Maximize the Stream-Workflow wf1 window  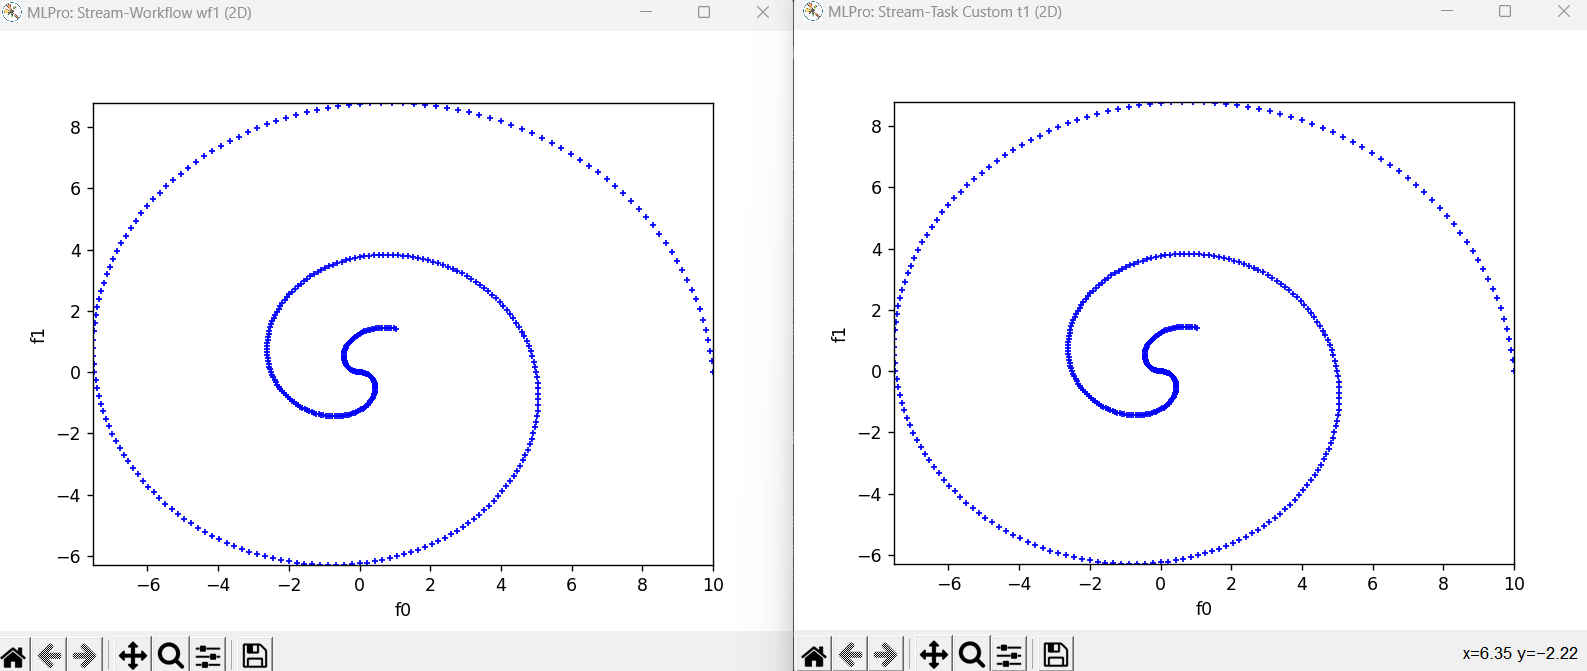(x=704, y=12)
